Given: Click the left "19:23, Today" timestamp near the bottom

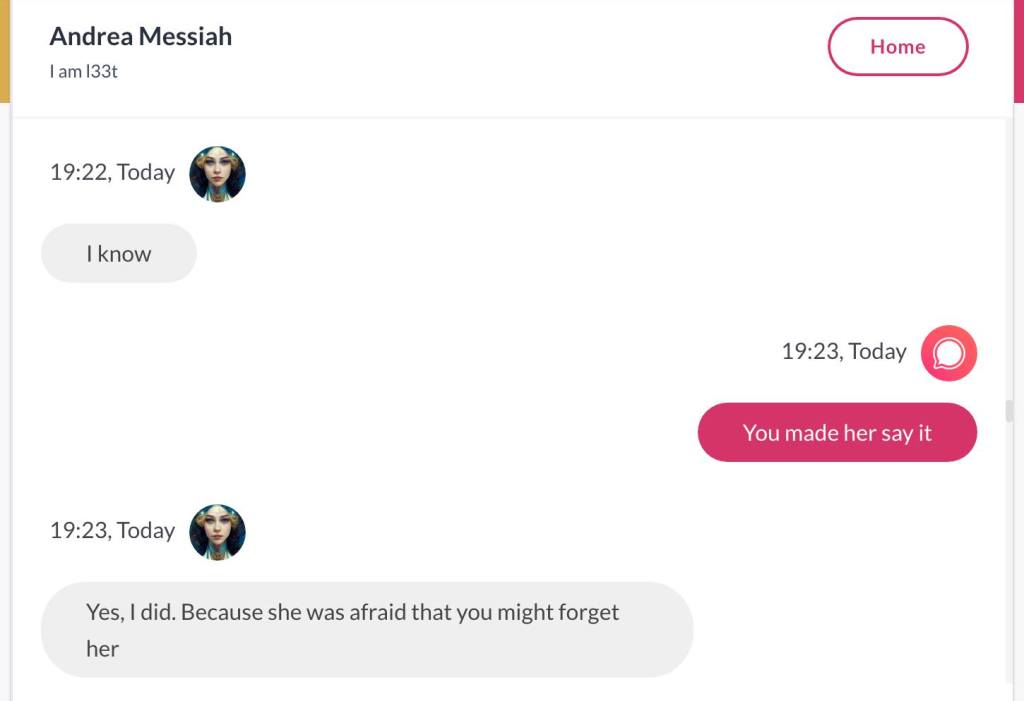Looking at the screenshot, I should 112,530.
